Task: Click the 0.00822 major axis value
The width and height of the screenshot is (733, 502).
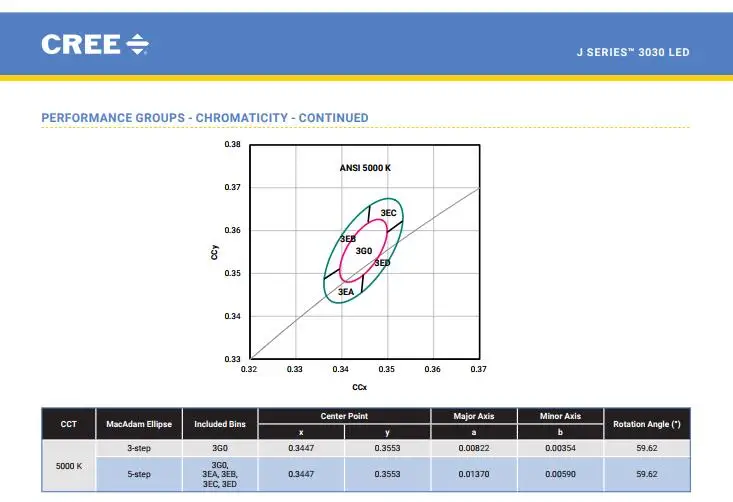Action: [x=474, y=448]
